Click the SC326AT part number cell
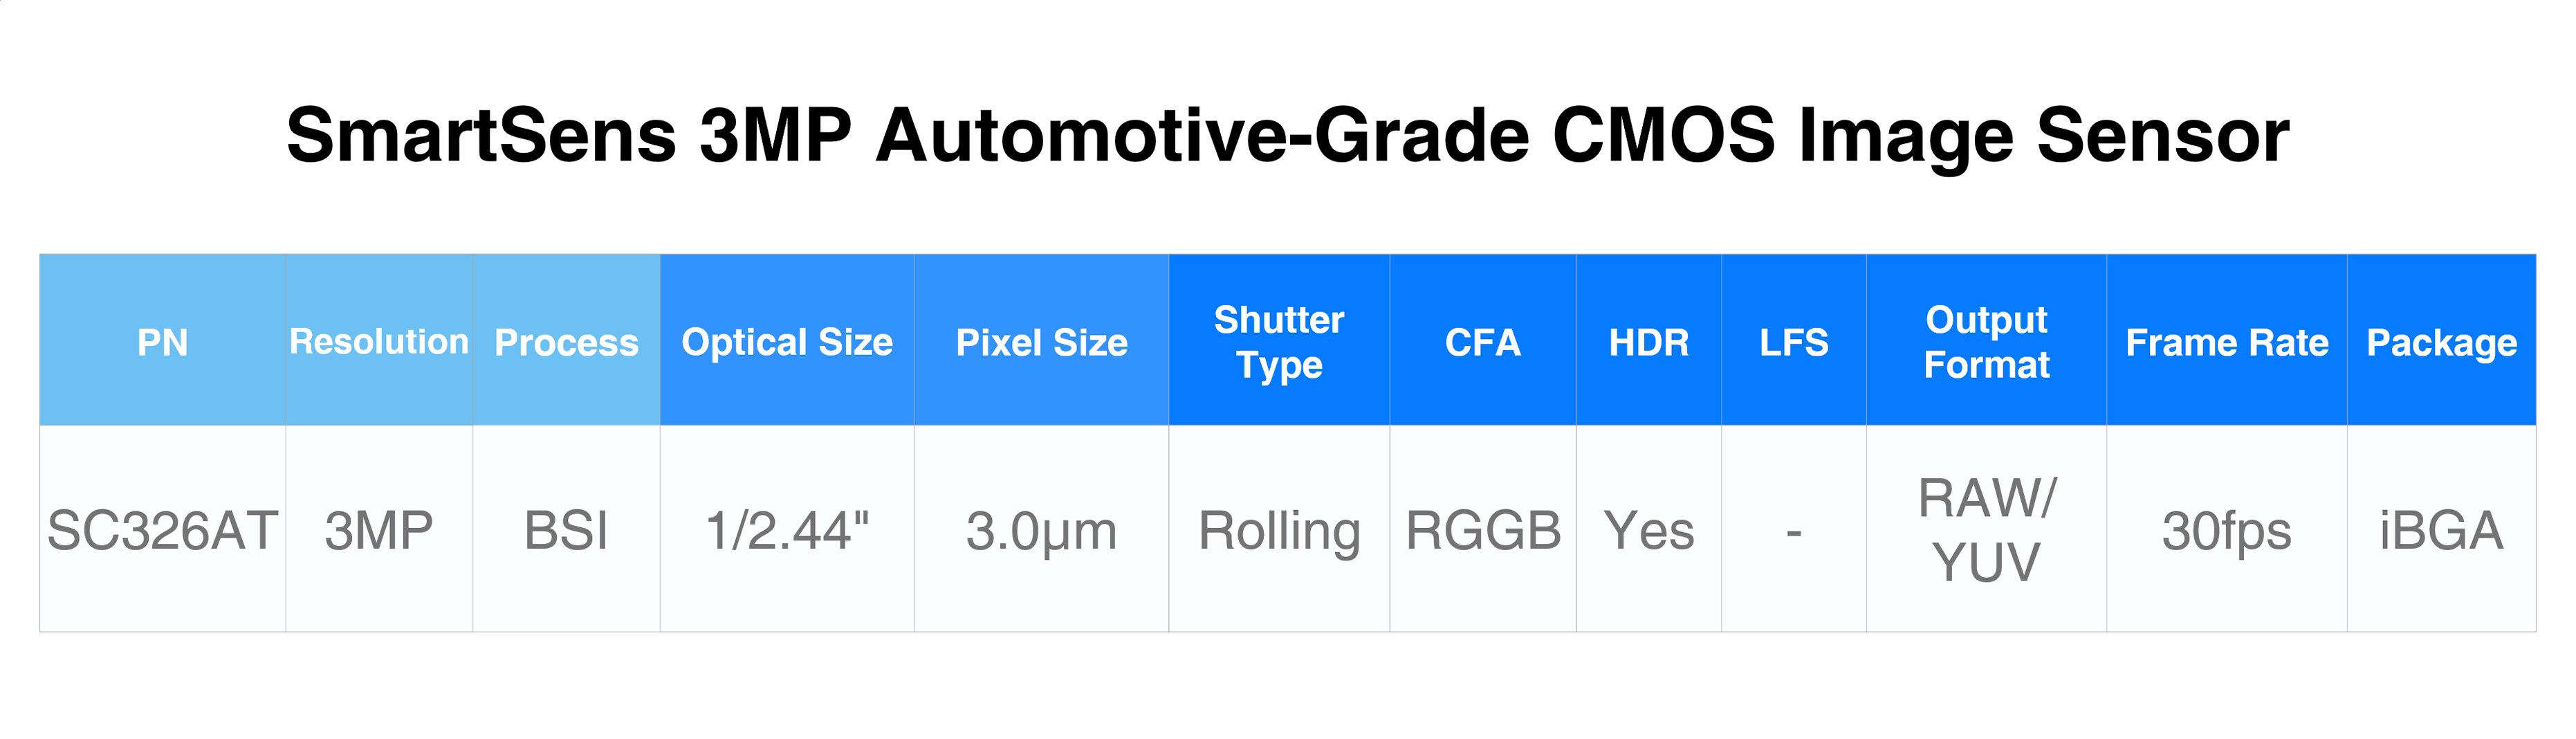Viewport: 2576px width, 739px height. pyautogui.click(x=163, y=529)
